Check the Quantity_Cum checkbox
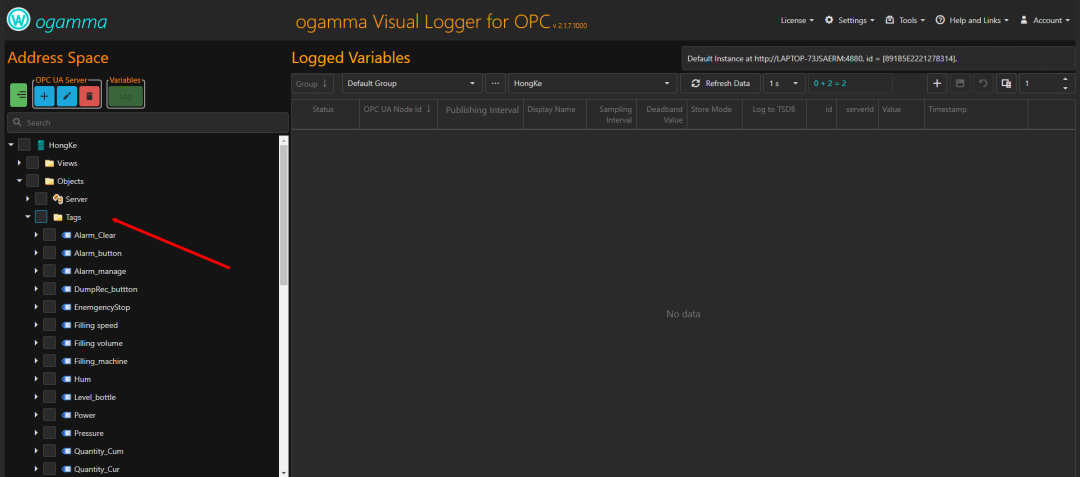 click(50, 451)
